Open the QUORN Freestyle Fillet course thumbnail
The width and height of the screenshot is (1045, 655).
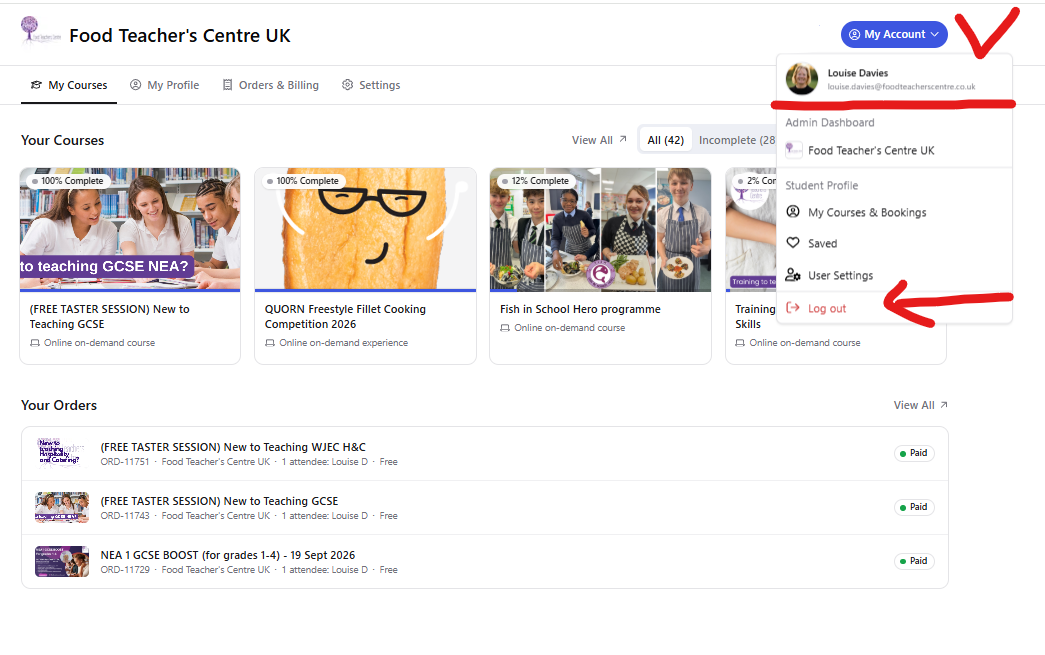coord(365,229)
